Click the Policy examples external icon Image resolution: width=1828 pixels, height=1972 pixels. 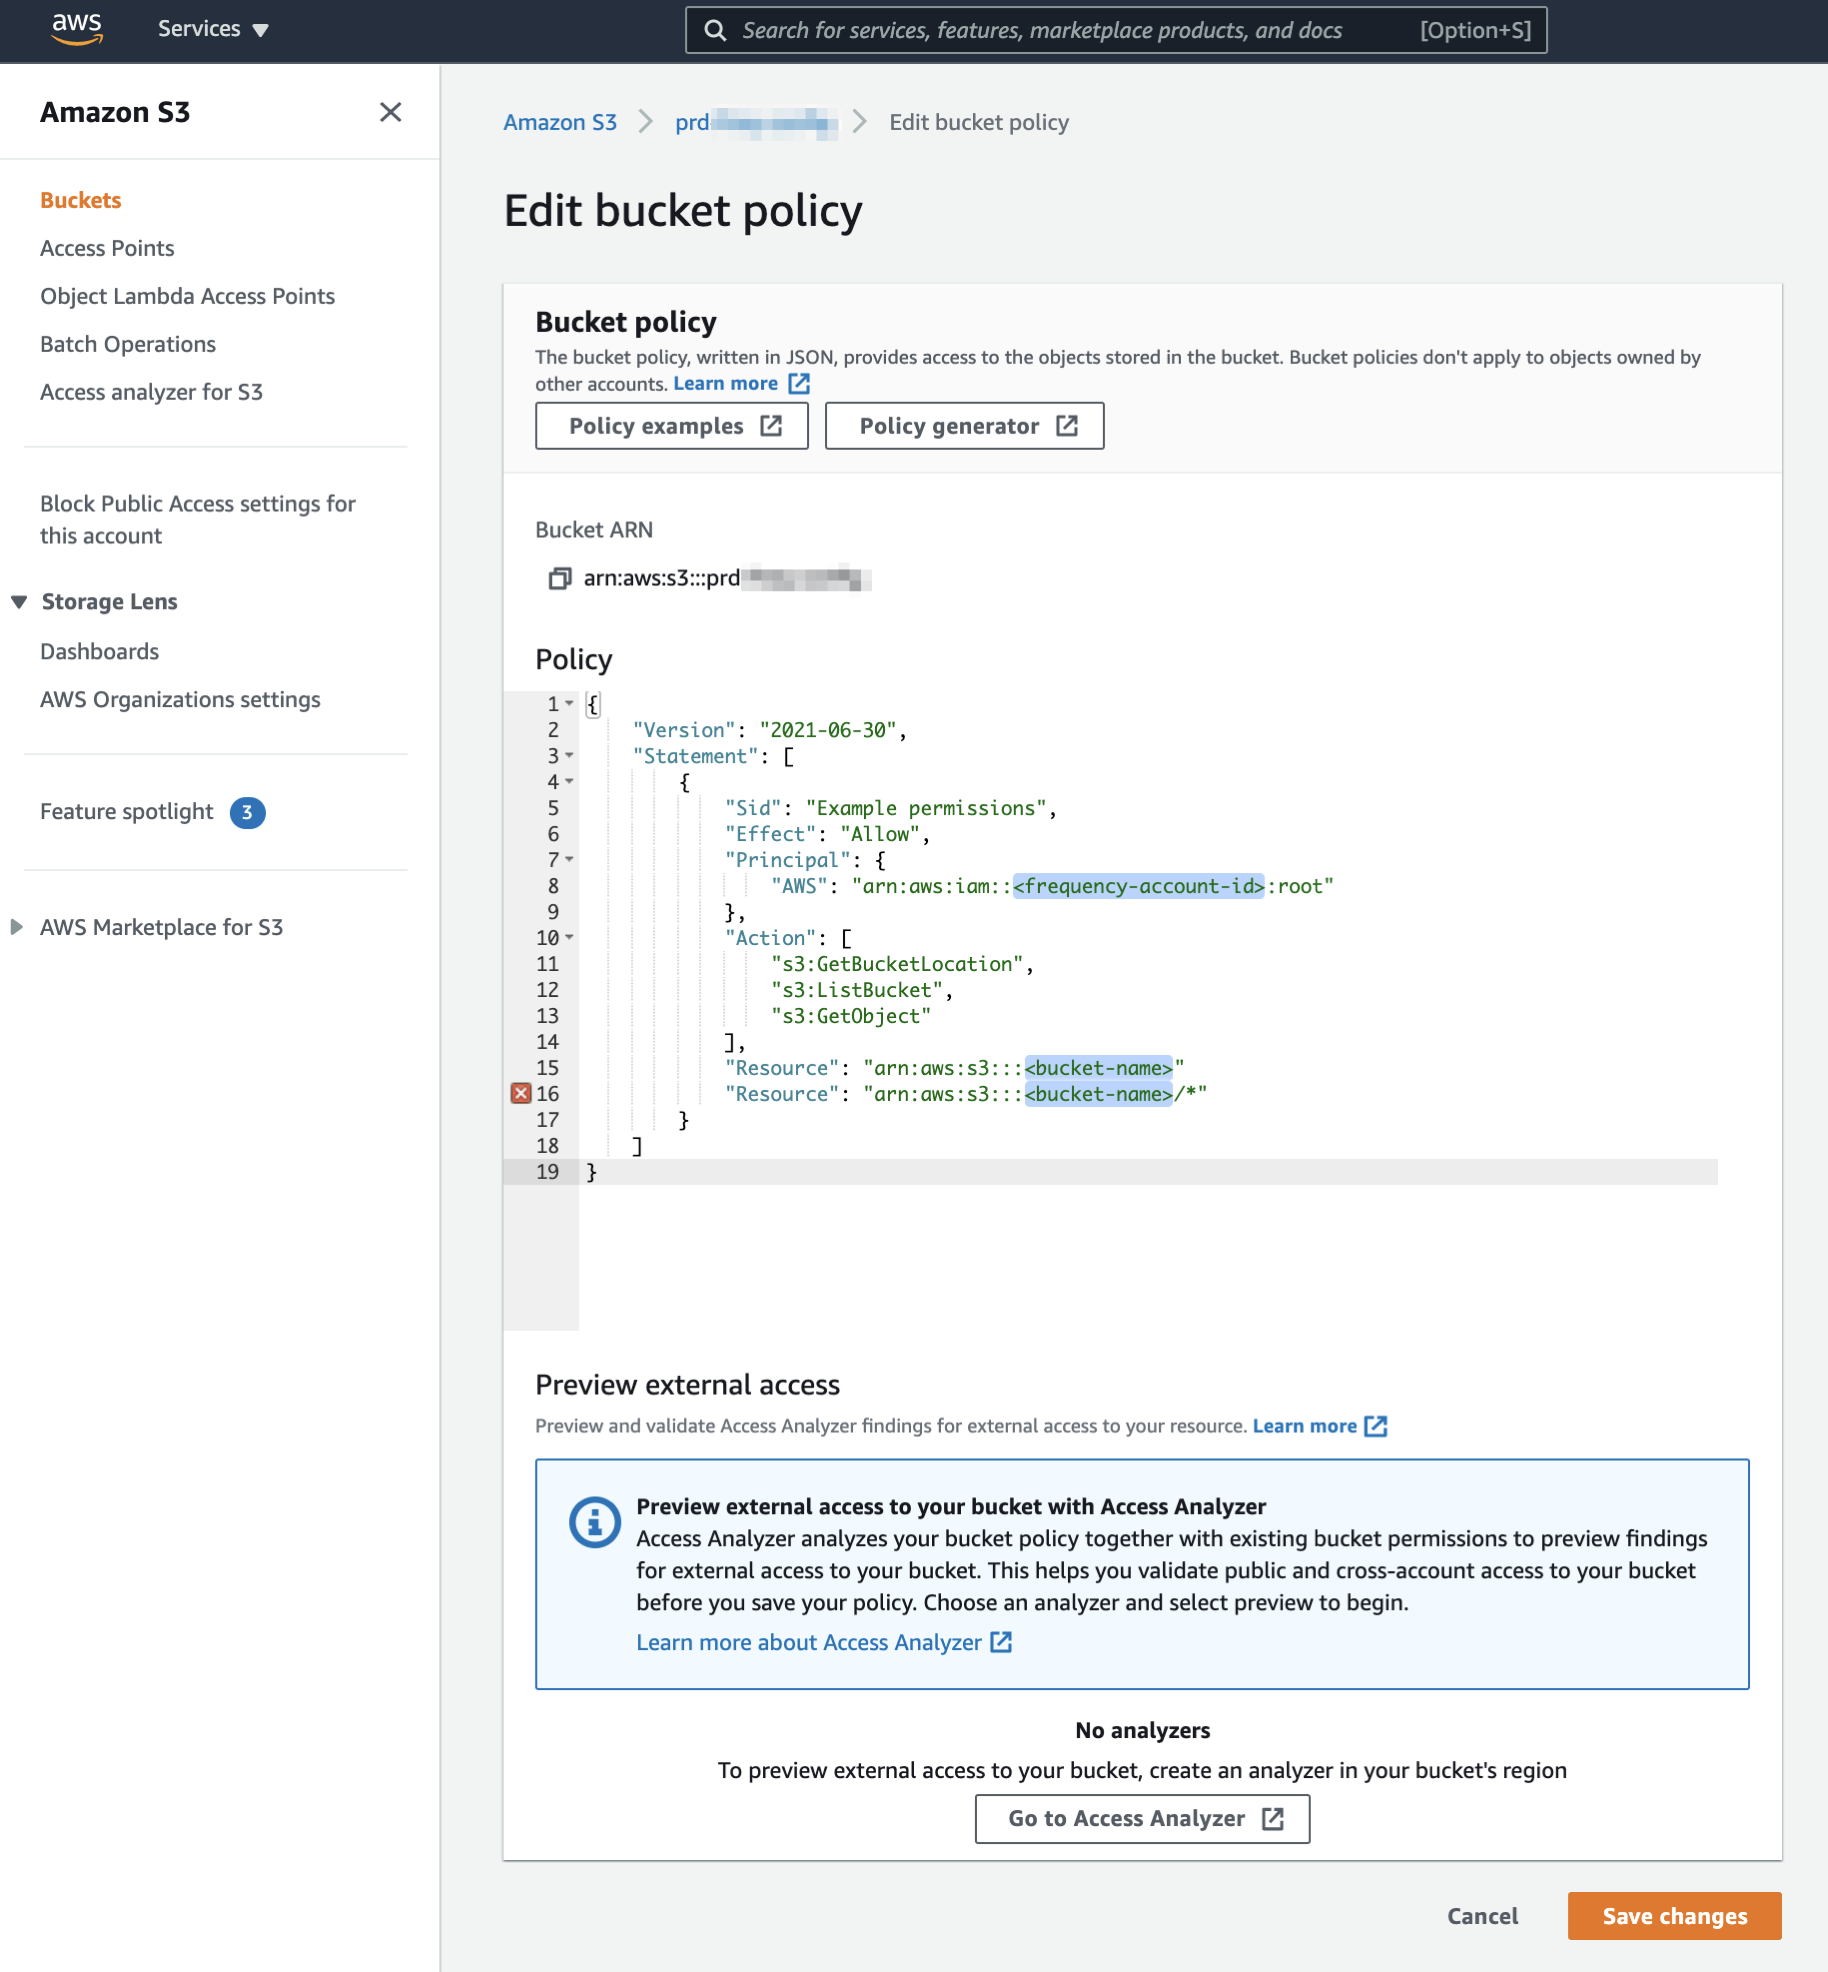pyautogui.click(x=771, y=426)
